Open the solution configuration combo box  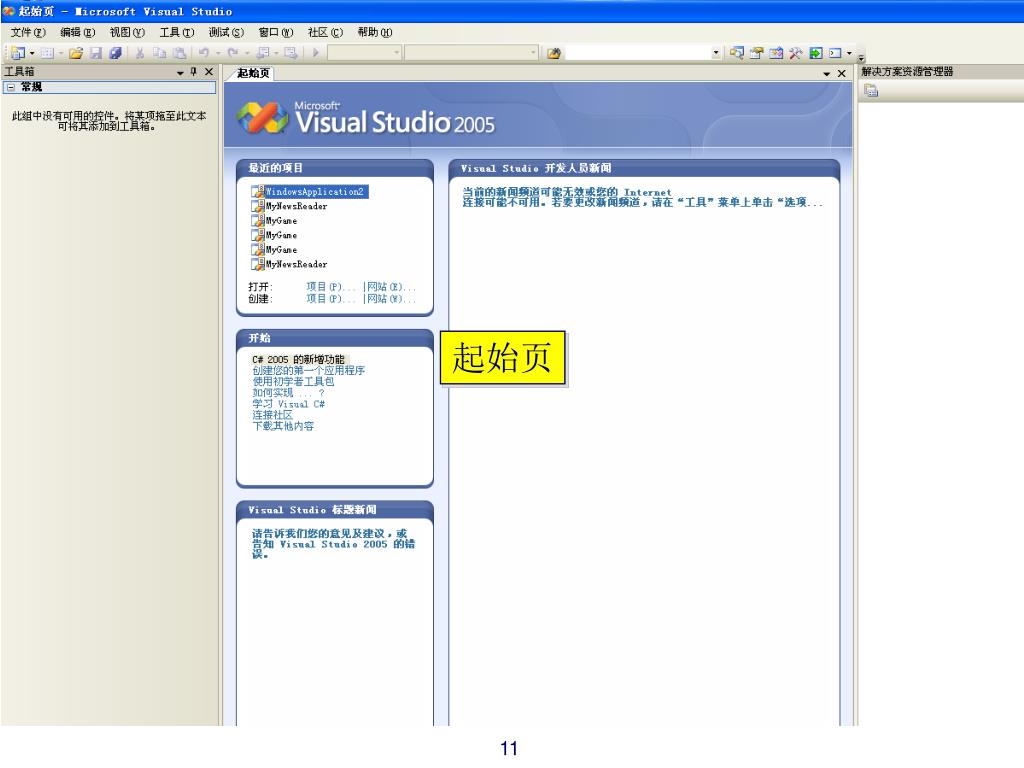(x=364, y=53)
